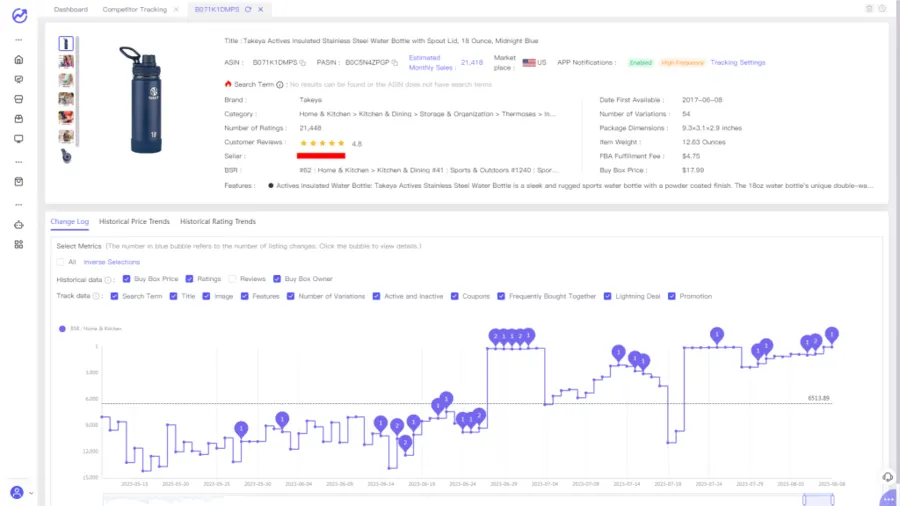Uncheck Frequently Bought Together
This screenshot has width=900, height=506.
pyautogui.click(x=501, y=296)
